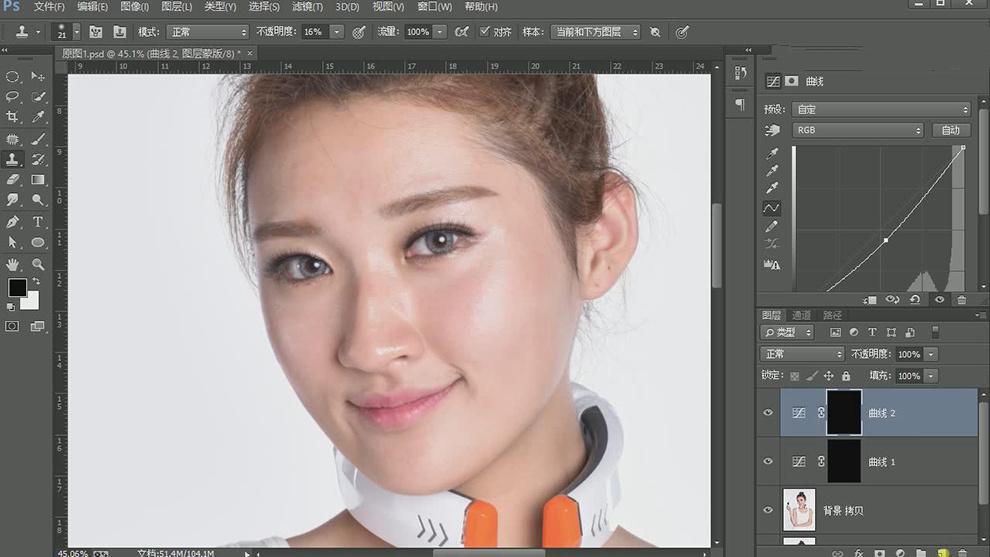Click the 自动 auto button in Curves
The height and width of the screenshot is (557, 990).
pos(950,130)
